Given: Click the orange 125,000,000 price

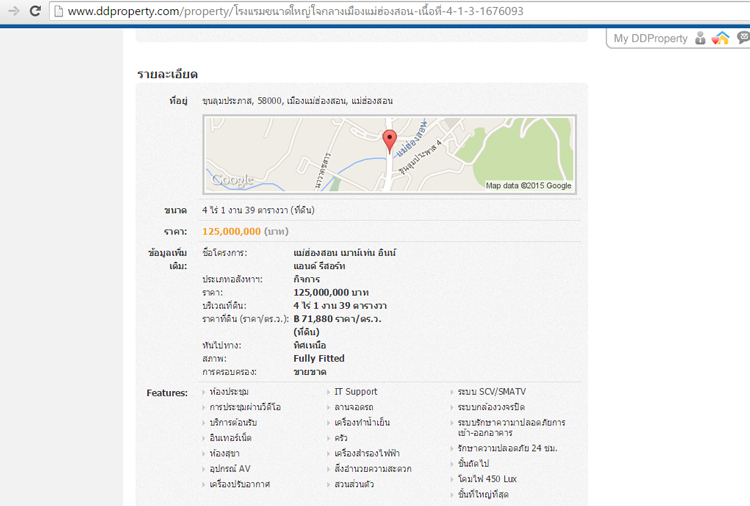Looking at the screenshot, I should 231,231.
